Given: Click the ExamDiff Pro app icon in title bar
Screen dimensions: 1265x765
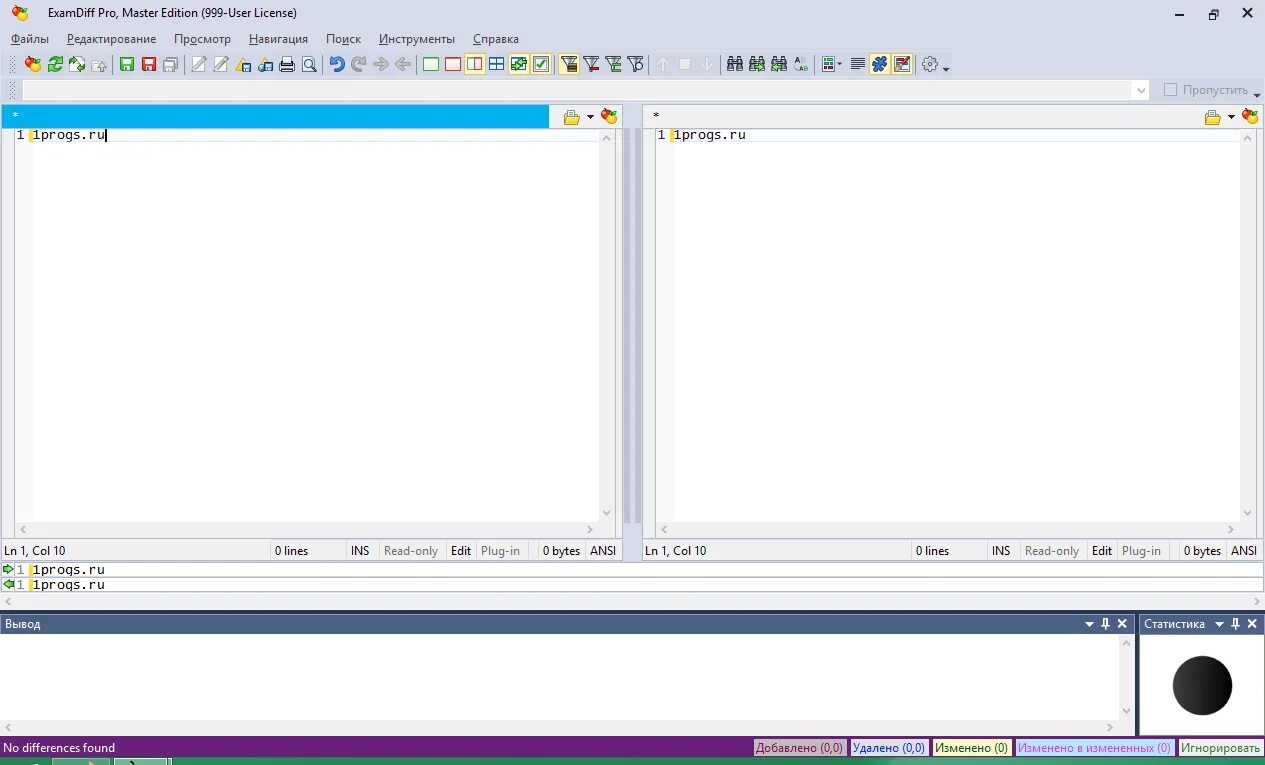Looking at the screenshot, I should (x=20, y=13).
